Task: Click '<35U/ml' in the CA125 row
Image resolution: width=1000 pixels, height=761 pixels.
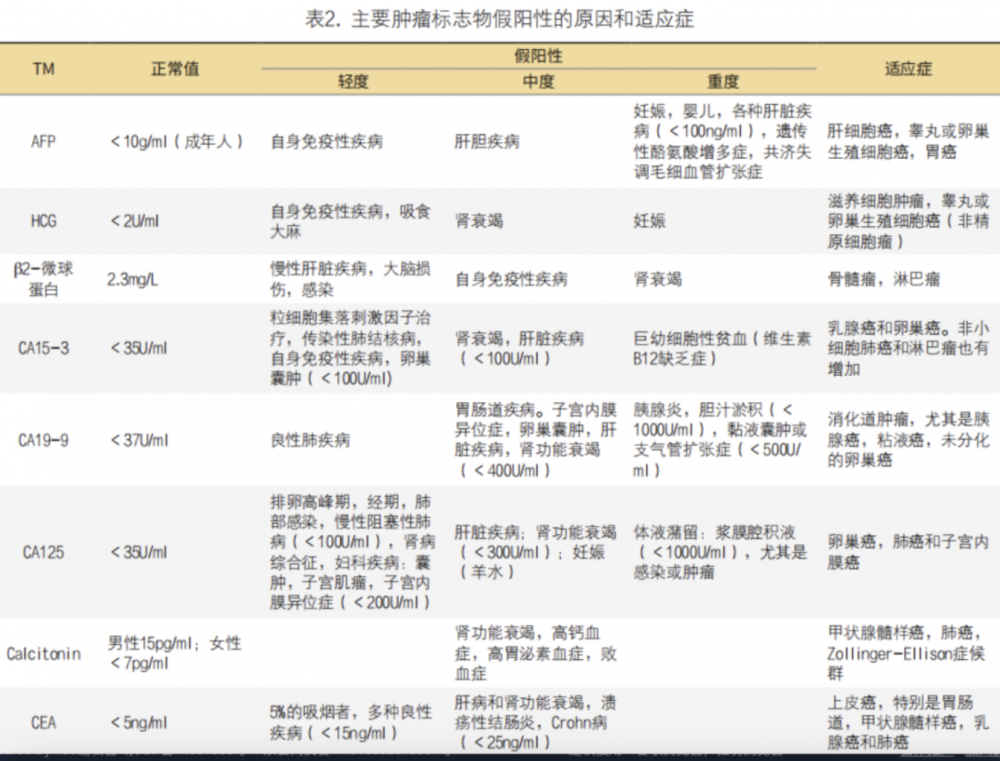Action: pyautogui.click(x=138, y=552)
